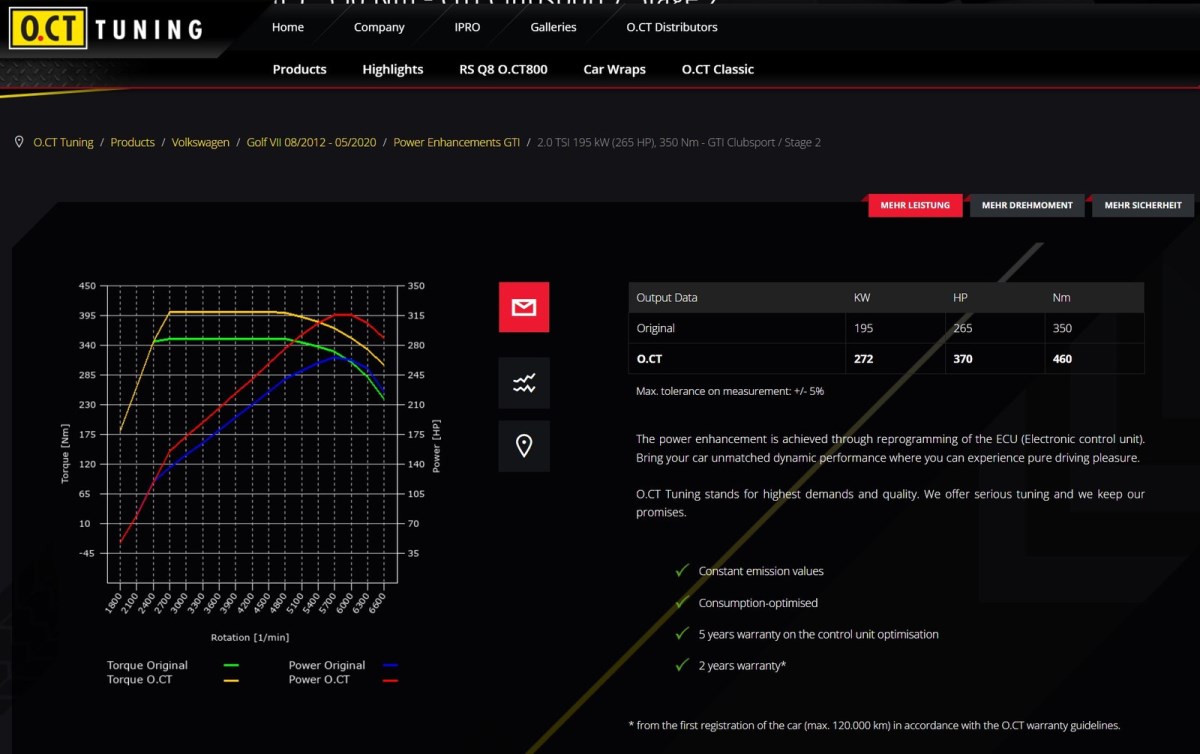Open the Products menu

299,69
